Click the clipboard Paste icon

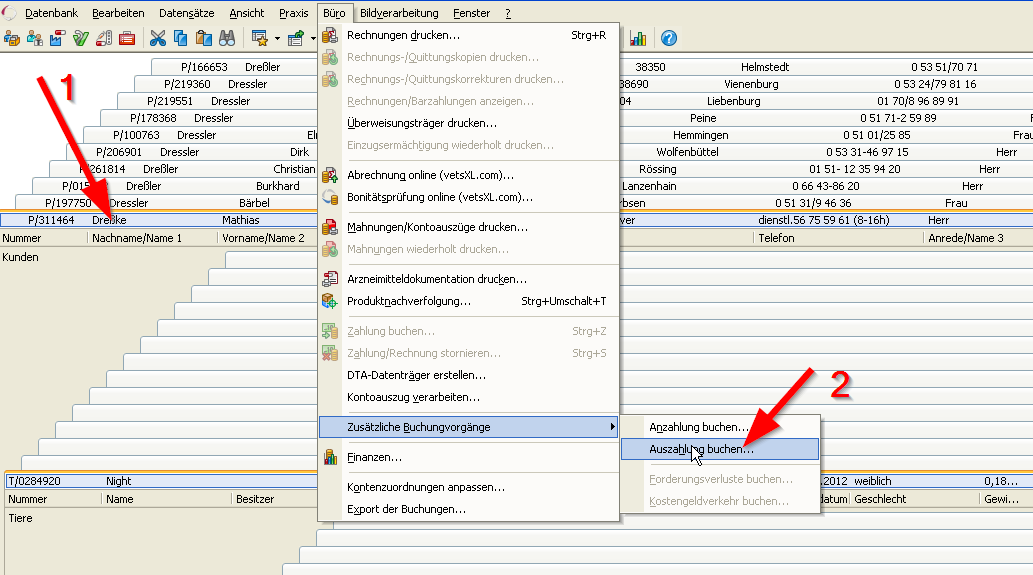[x=204, y=38]
